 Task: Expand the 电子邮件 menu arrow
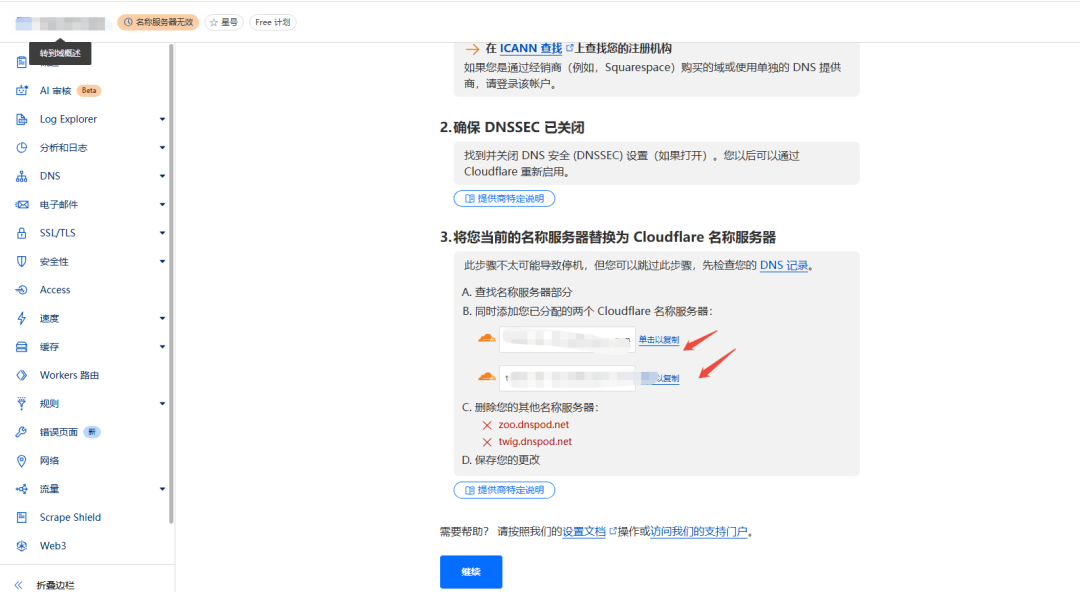(x=163, y=205)
